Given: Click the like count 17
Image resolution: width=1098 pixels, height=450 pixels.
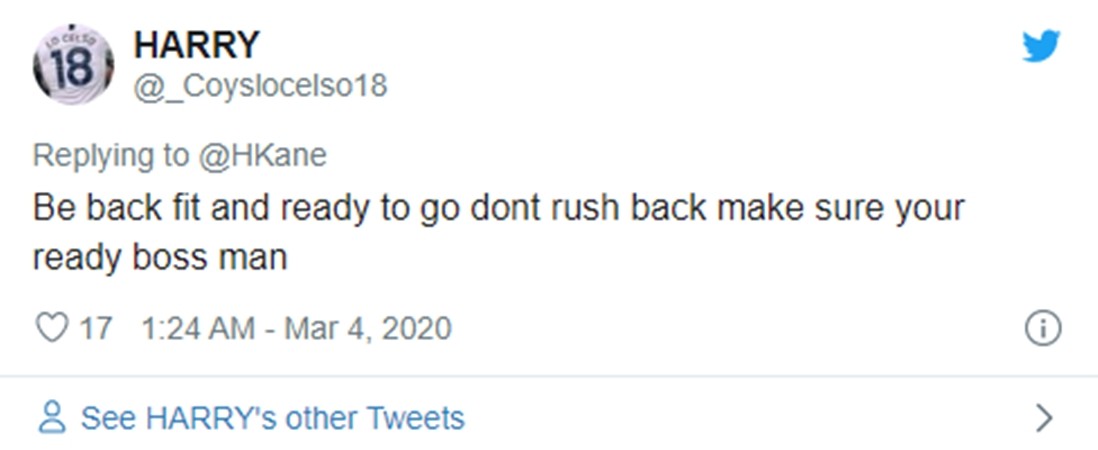Looking at the screenshot, I should [95, 328].
